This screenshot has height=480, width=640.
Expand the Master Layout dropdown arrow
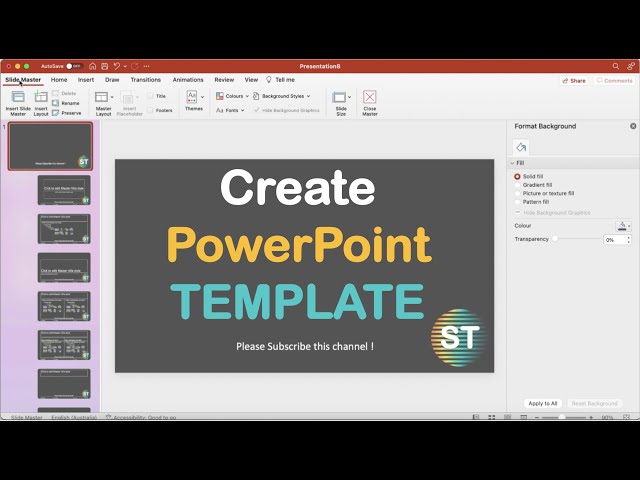click(x=112, y=97)
